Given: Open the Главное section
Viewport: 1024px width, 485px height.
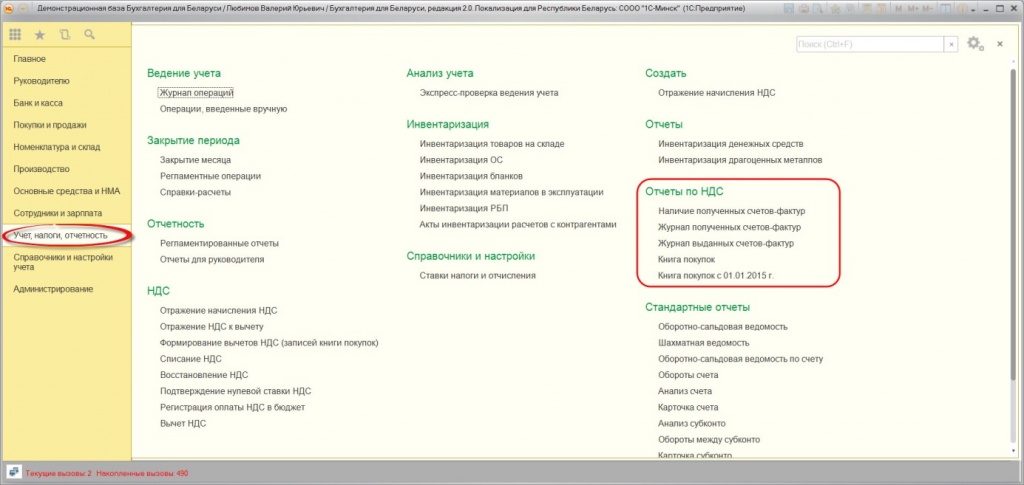Looking at the screenshot, I should 30,59.
